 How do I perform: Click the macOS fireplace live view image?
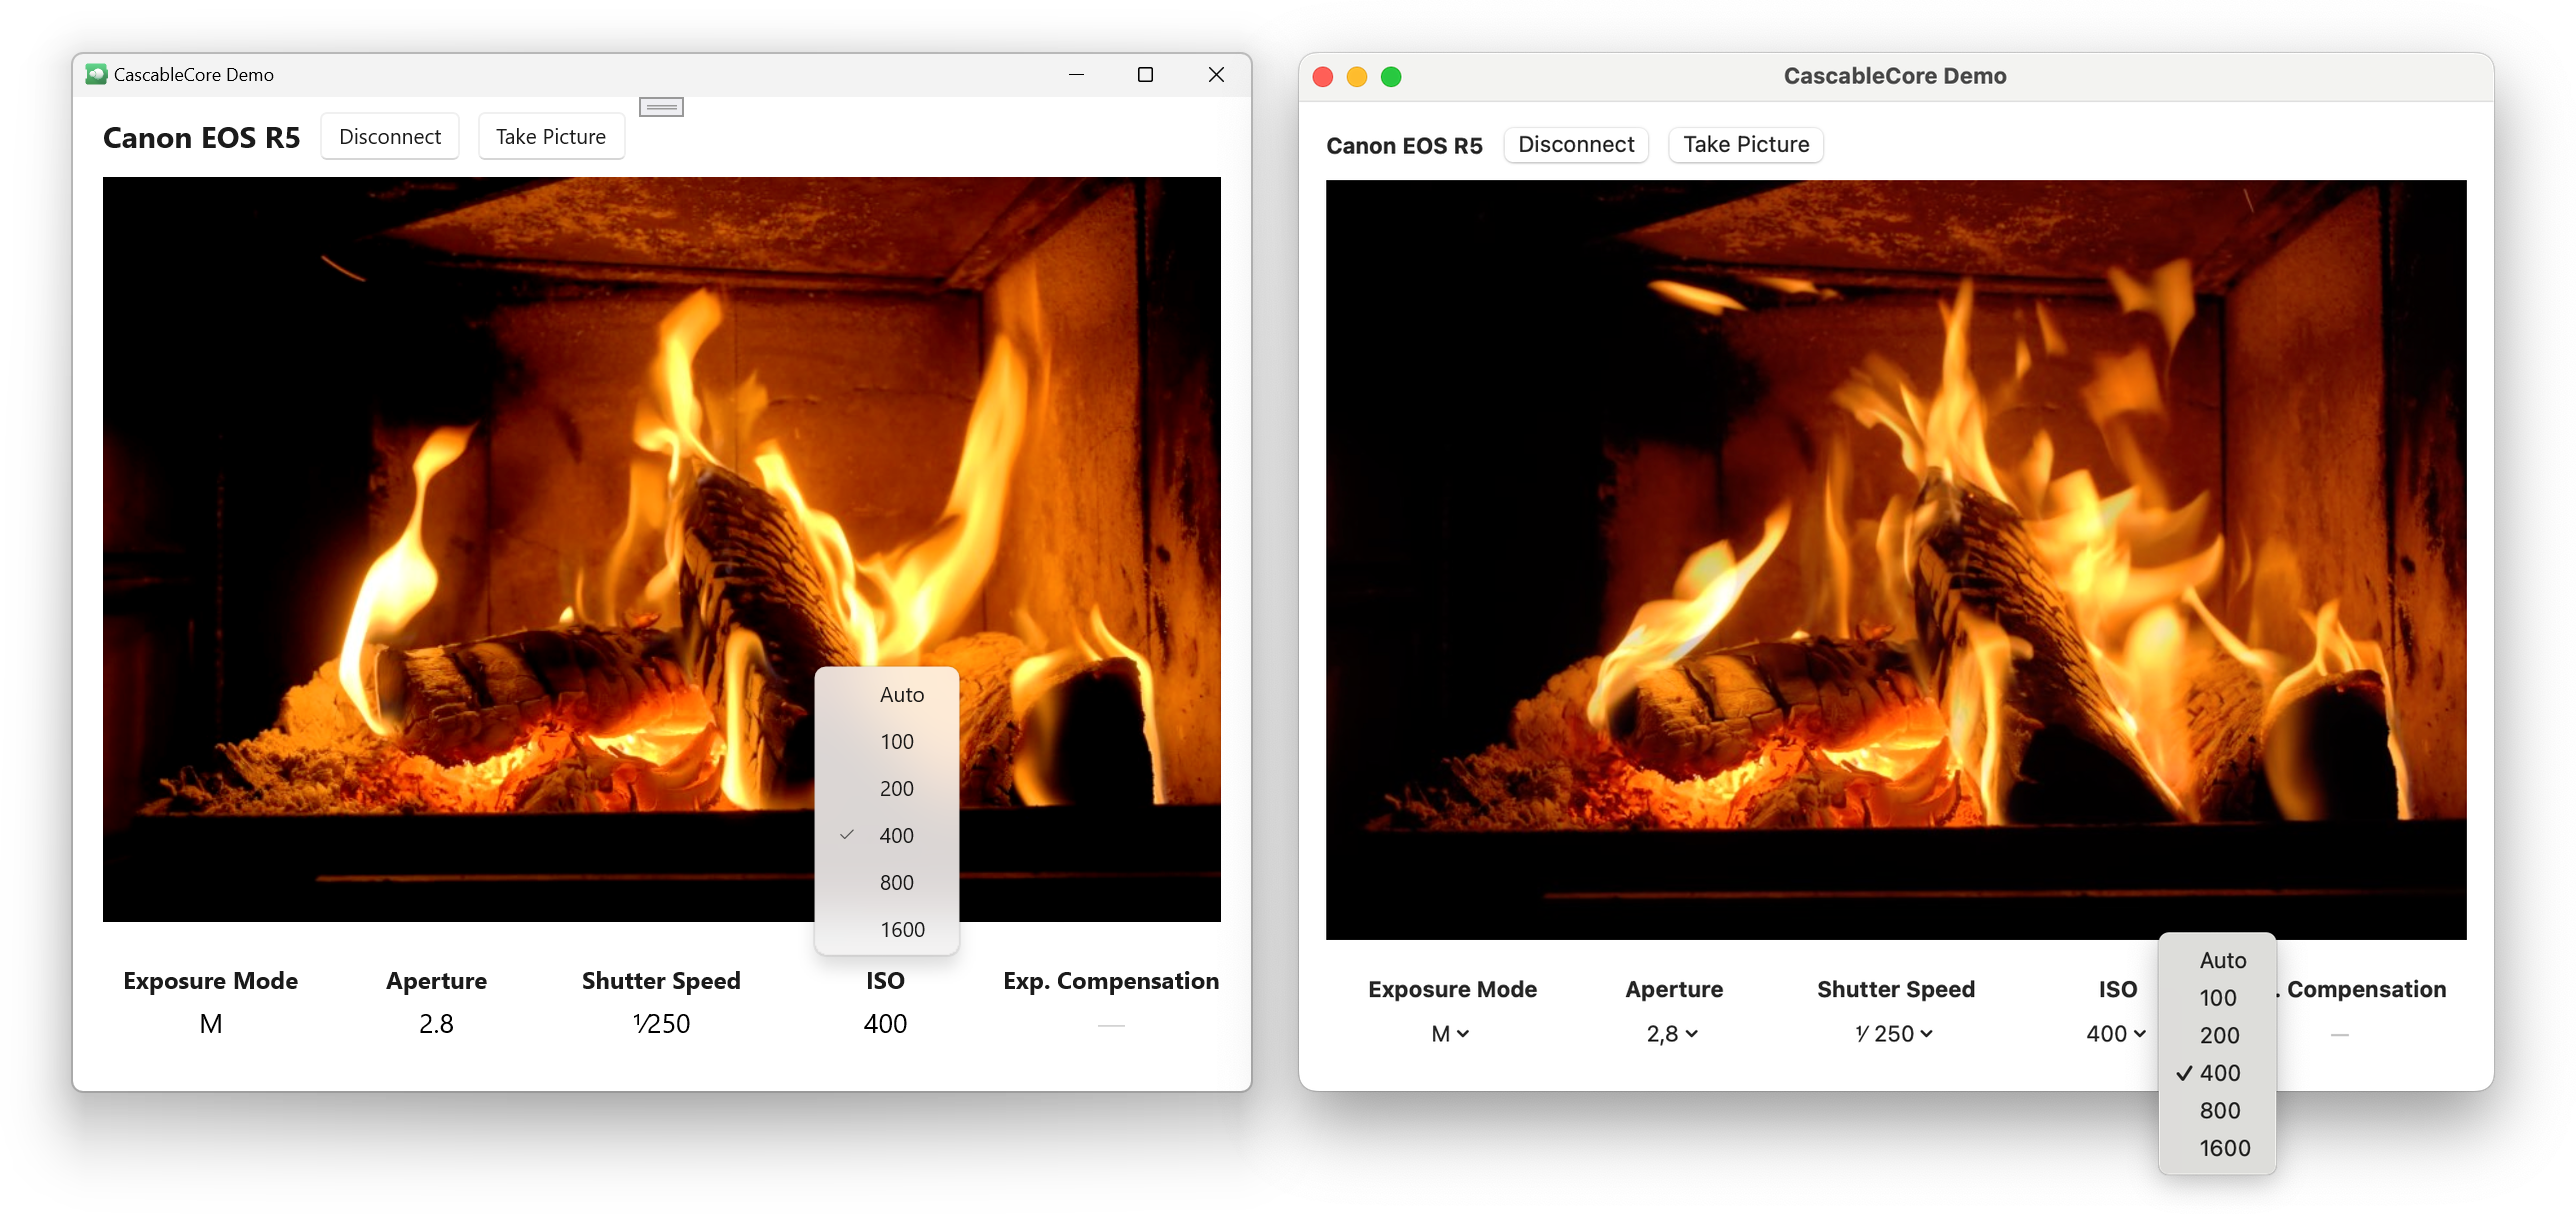pyautogui.click(x=1895, y=560)
